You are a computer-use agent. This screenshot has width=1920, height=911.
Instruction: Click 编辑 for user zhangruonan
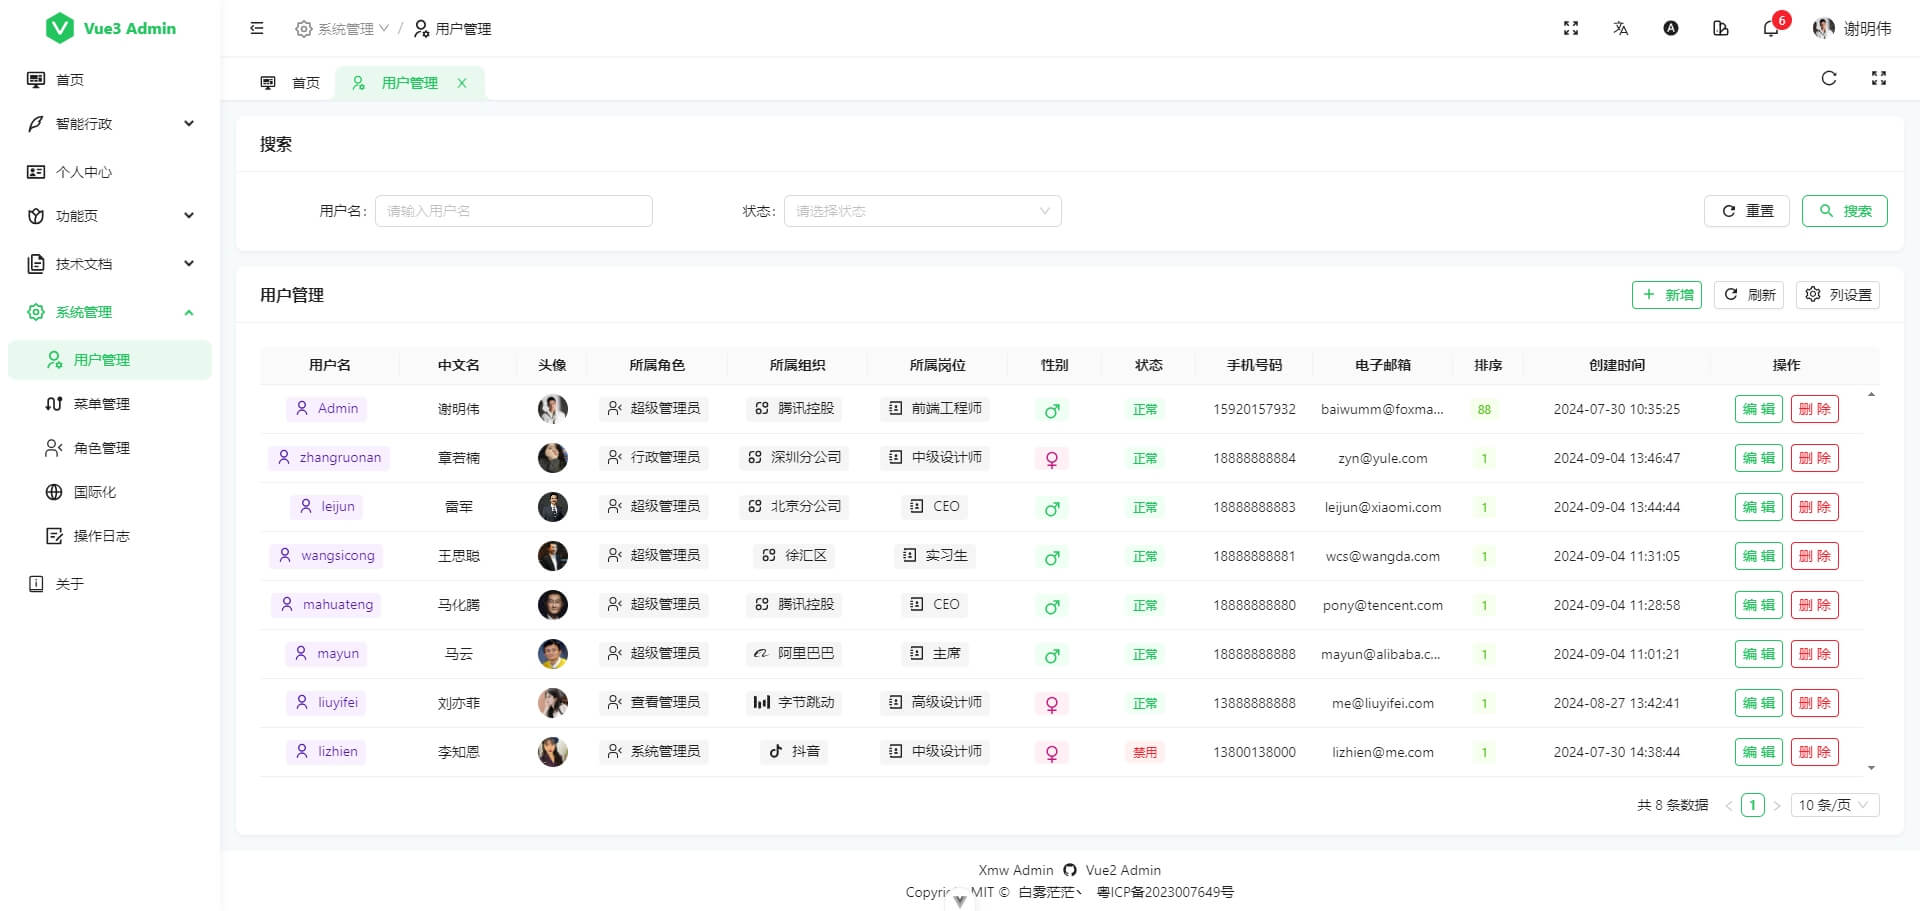click(1757, 458)
